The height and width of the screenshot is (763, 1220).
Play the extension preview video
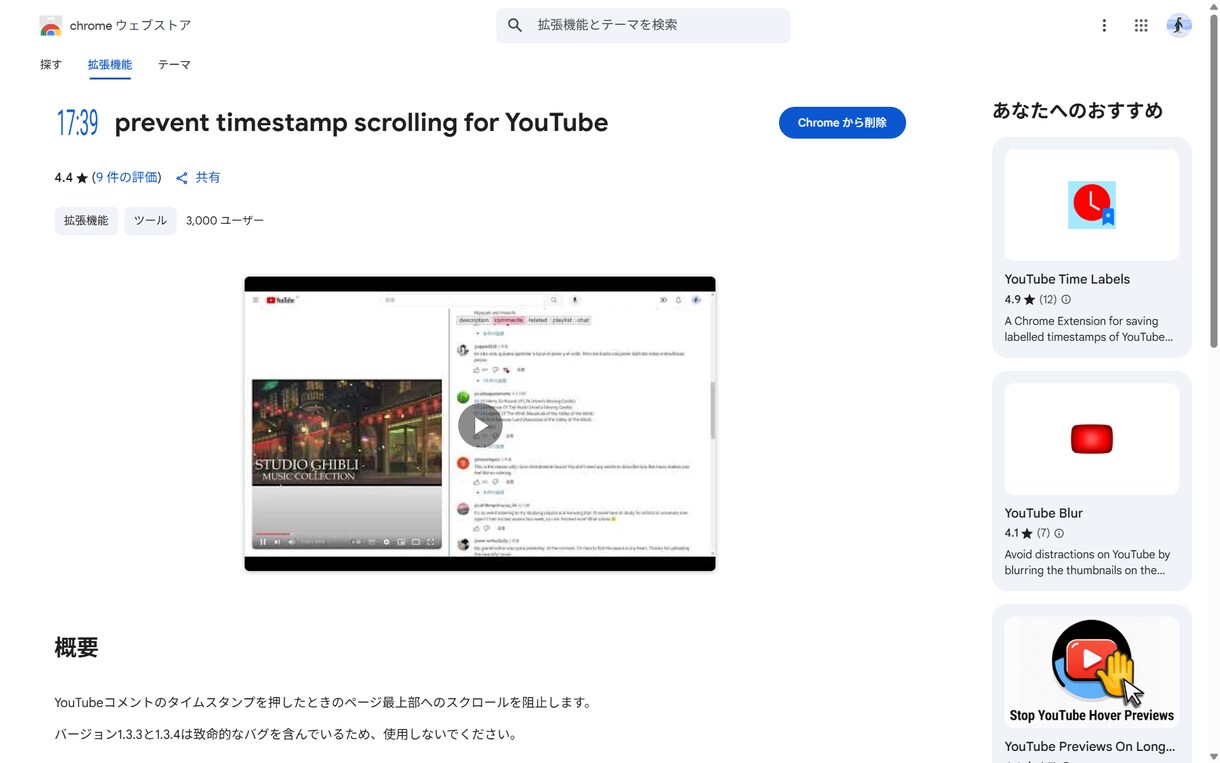tap(480, 425)
